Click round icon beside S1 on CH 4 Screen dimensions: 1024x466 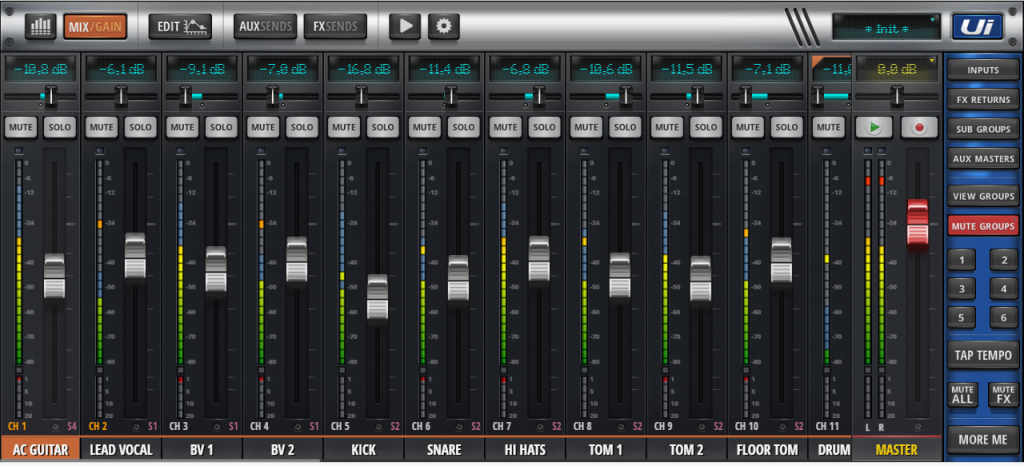tap(298, 427)
